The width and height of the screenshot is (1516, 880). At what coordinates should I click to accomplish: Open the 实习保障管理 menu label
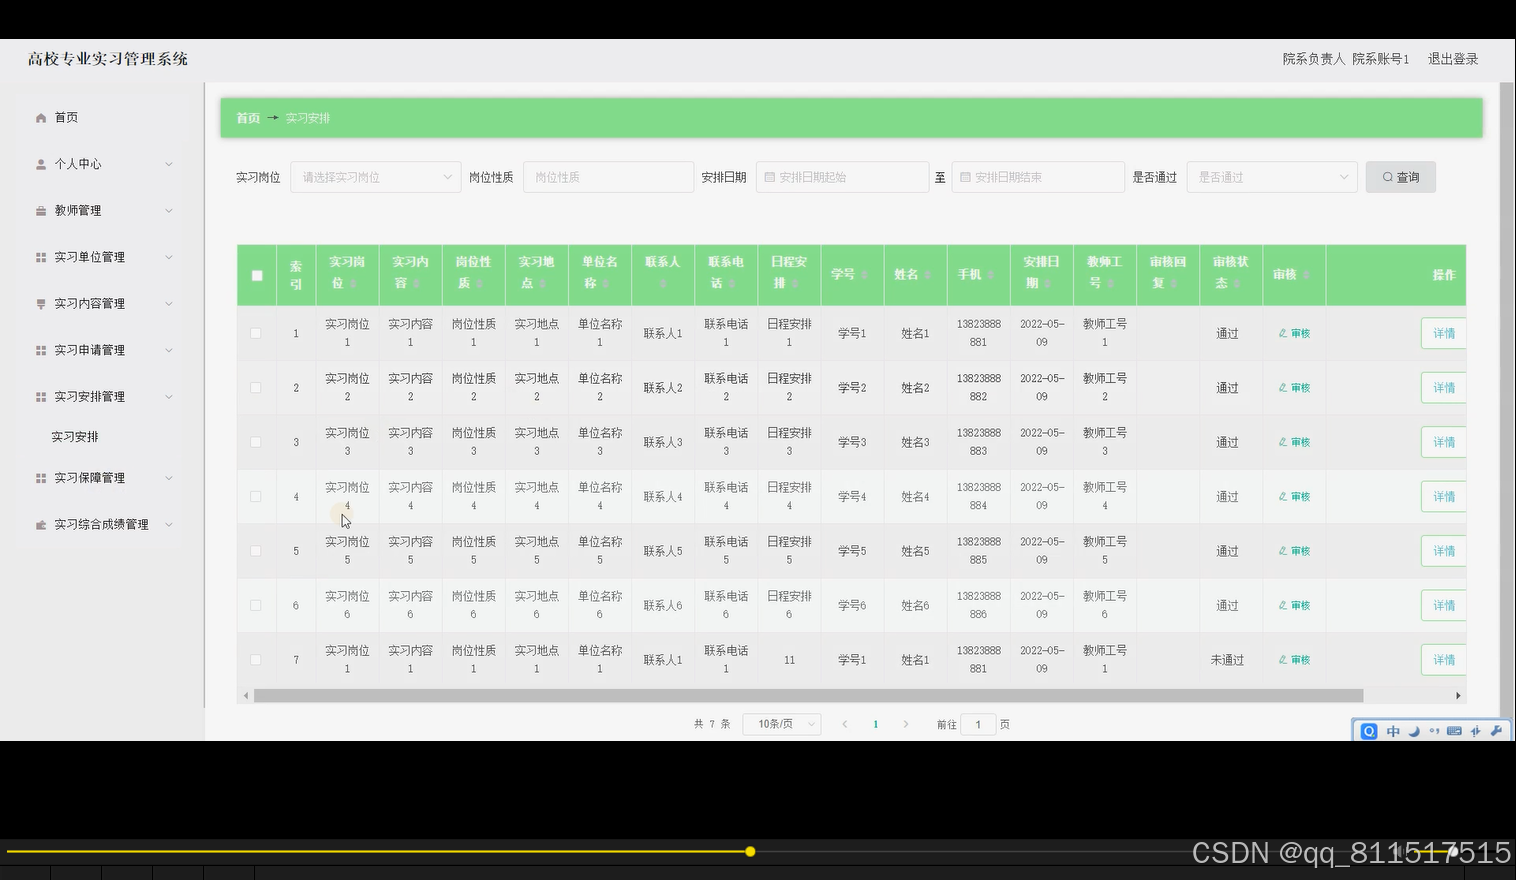coord(90,478)
